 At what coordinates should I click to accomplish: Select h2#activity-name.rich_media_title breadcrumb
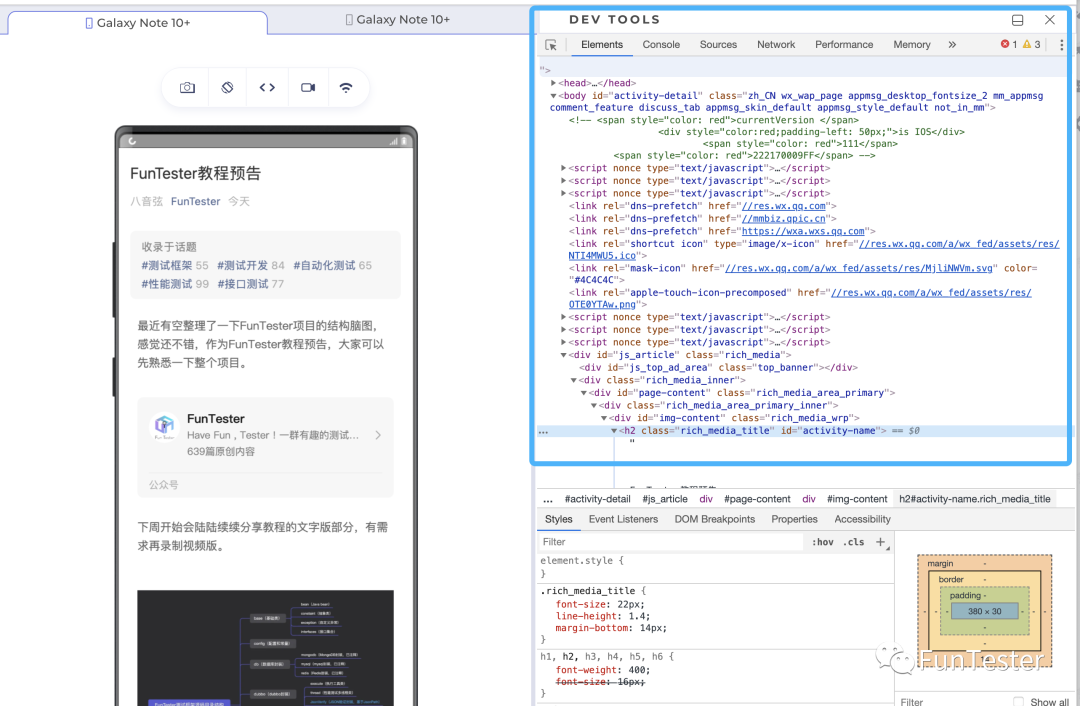975,499
